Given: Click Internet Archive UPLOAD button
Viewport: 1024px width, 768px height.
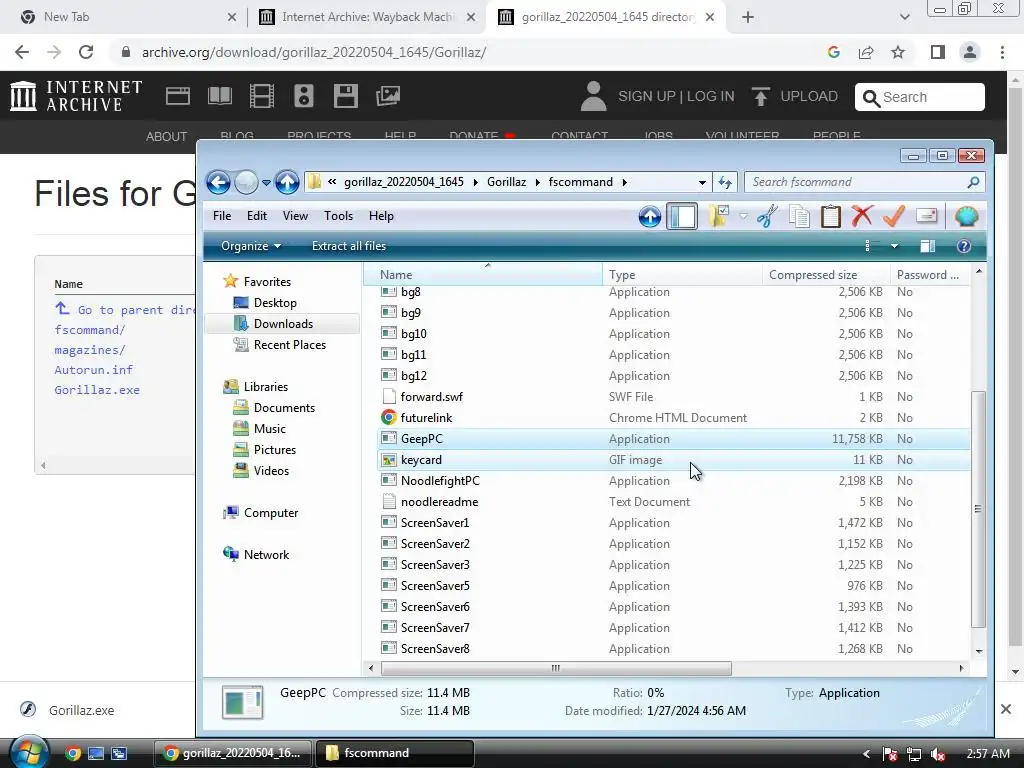Looking at the screenshot, I should 795,97.
